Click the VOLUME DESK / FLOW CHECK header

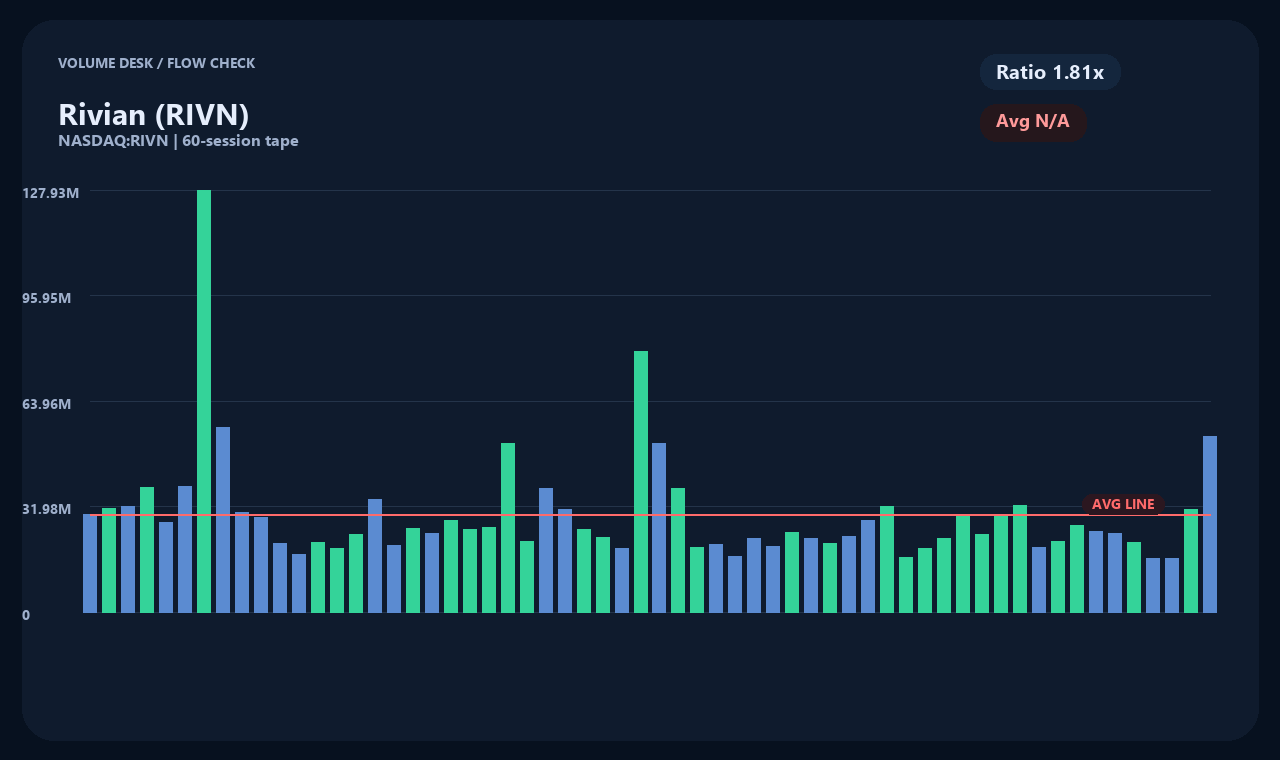[156, 63]
